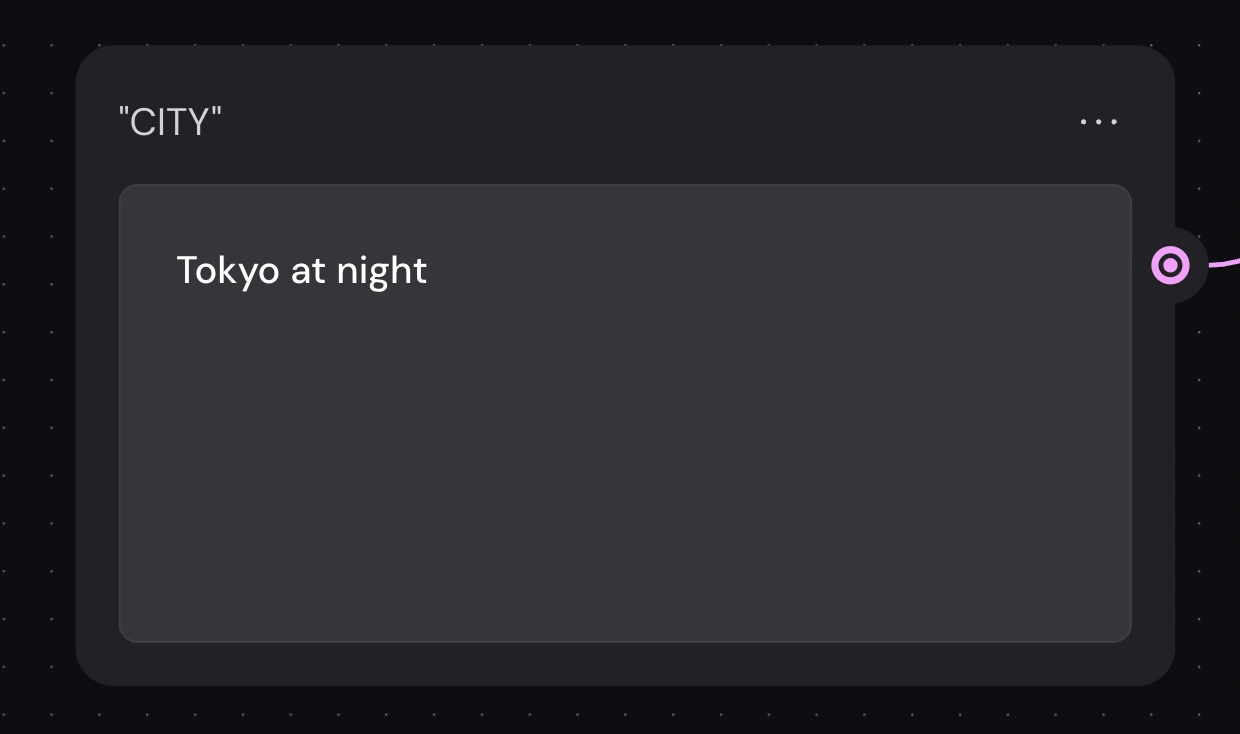Select the "CITY" node title
The height and width of the screenshot is (734, 1240).
(170, 122)
